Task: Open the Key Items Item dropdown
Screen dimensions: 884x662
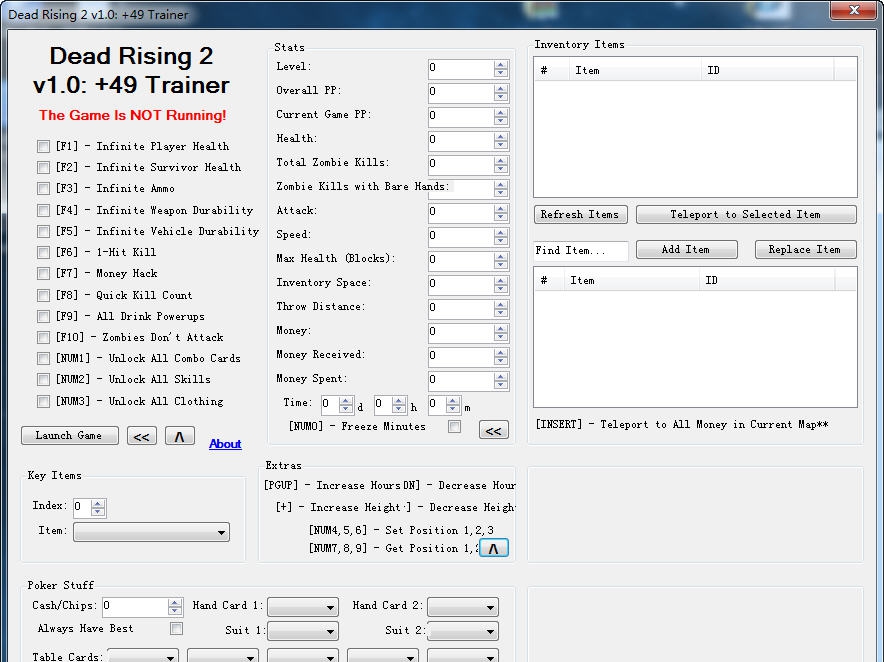Action: tap(151, 533)
